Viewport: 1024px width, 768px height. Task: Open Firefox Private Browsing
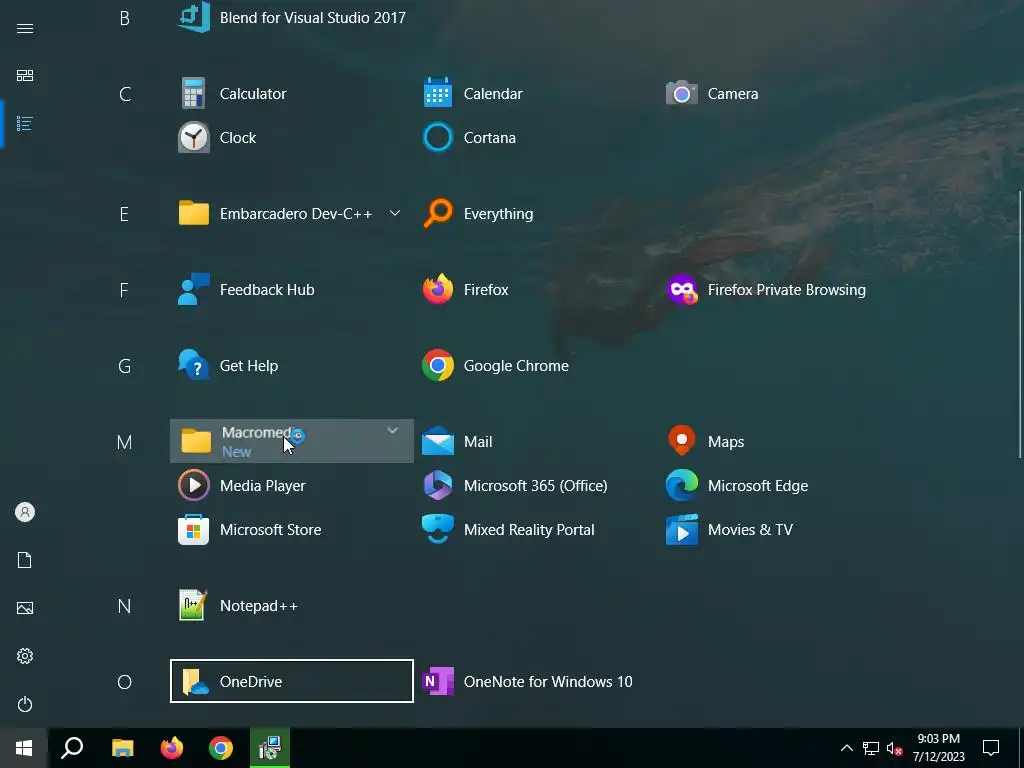pyautogui.click(x=779, y=290)
